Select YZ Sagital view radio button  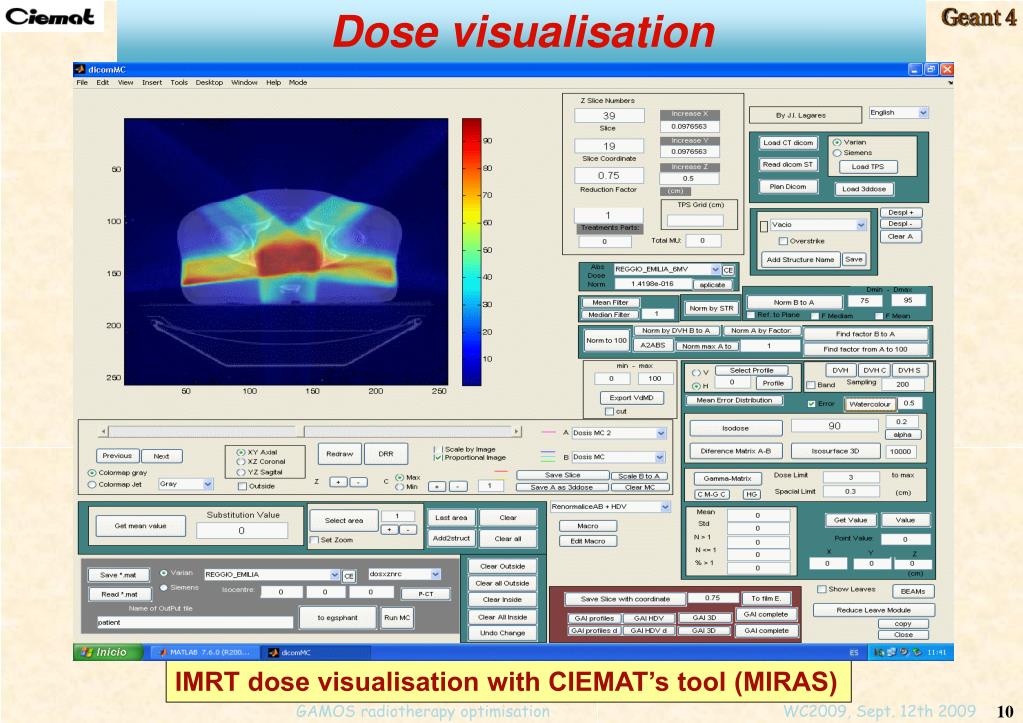tap(241, 472)
